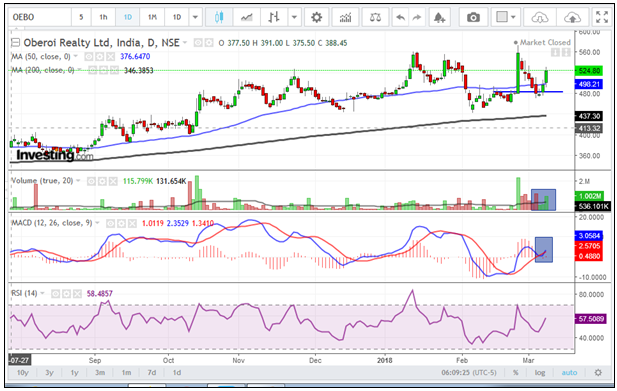The height and width of the screenshot is (391, 617).
Task: Expand Oberoi Realty title dropdown arrow
Action: coord(185,42)
